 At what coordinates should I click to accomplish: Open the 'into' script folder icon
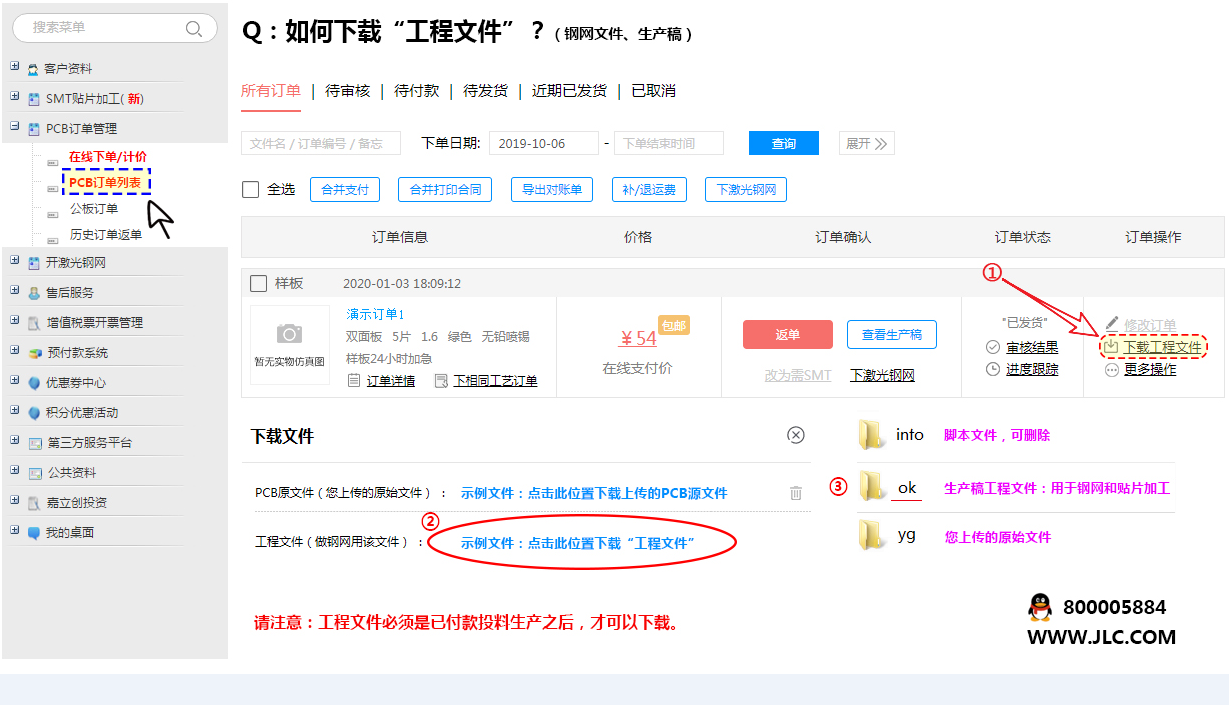tap(873, 434)
